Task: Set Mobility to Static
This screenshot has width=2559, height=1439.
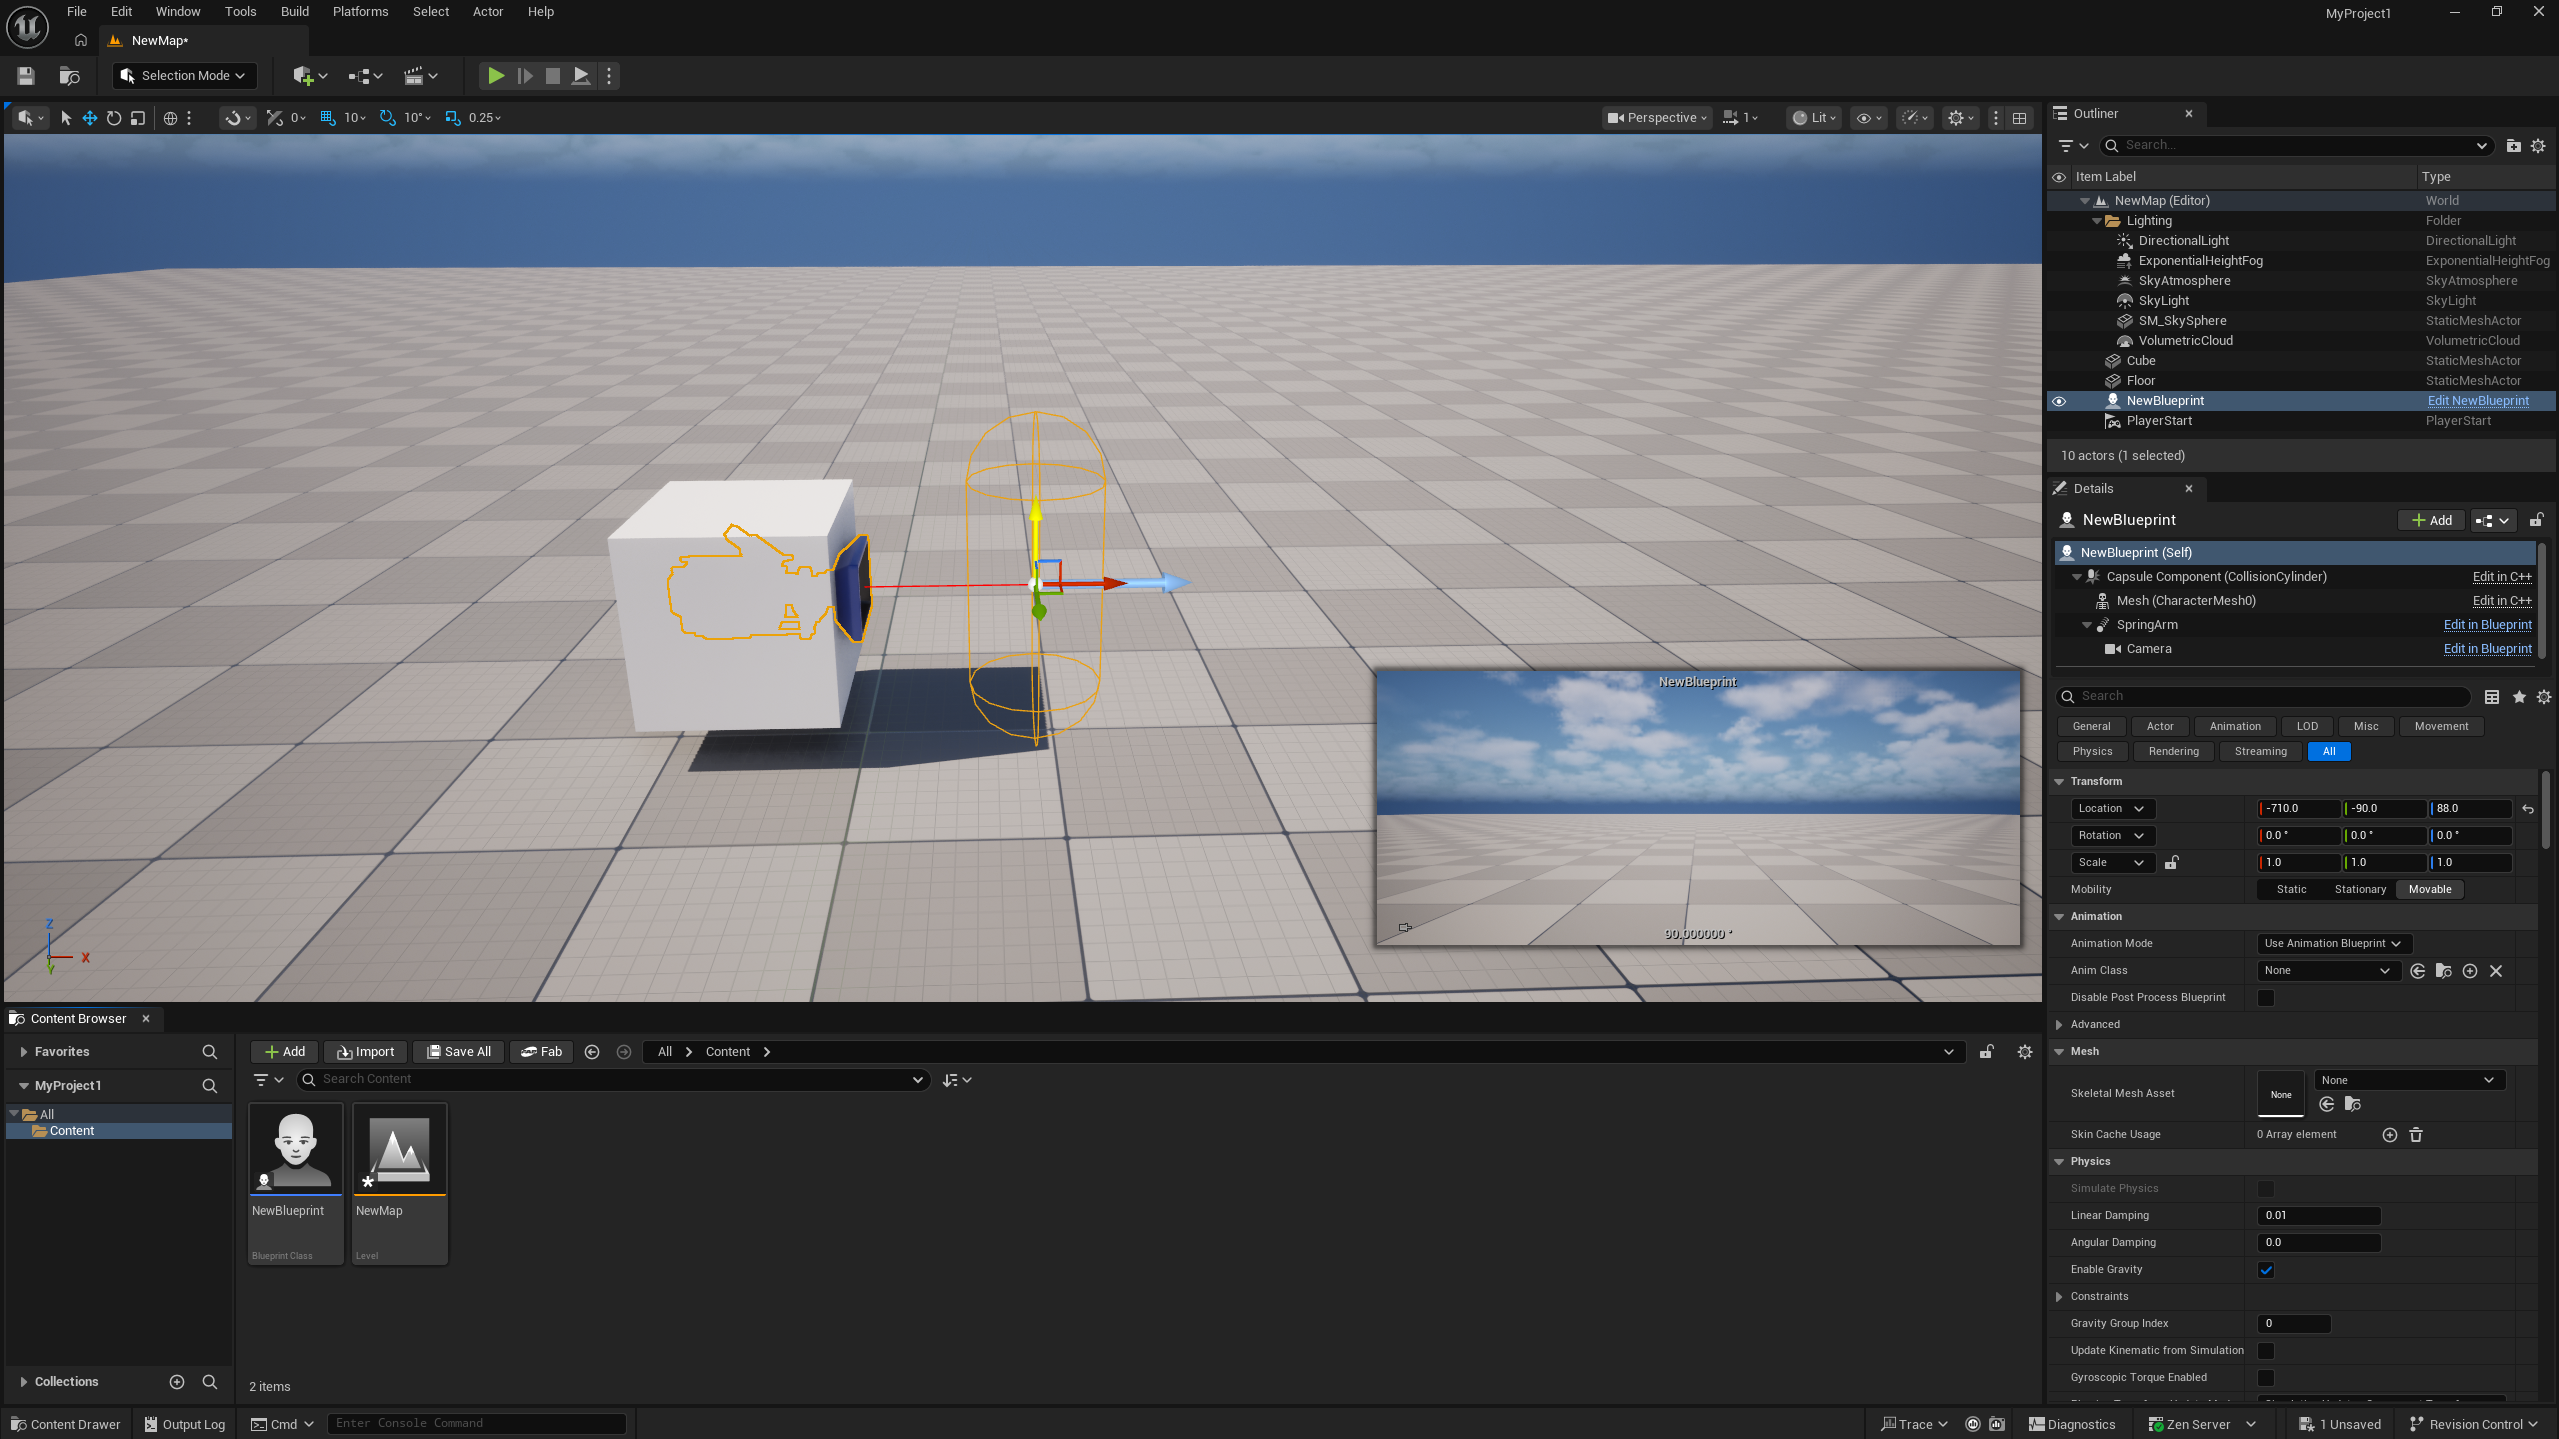Action: click(x=2291, y=889)
